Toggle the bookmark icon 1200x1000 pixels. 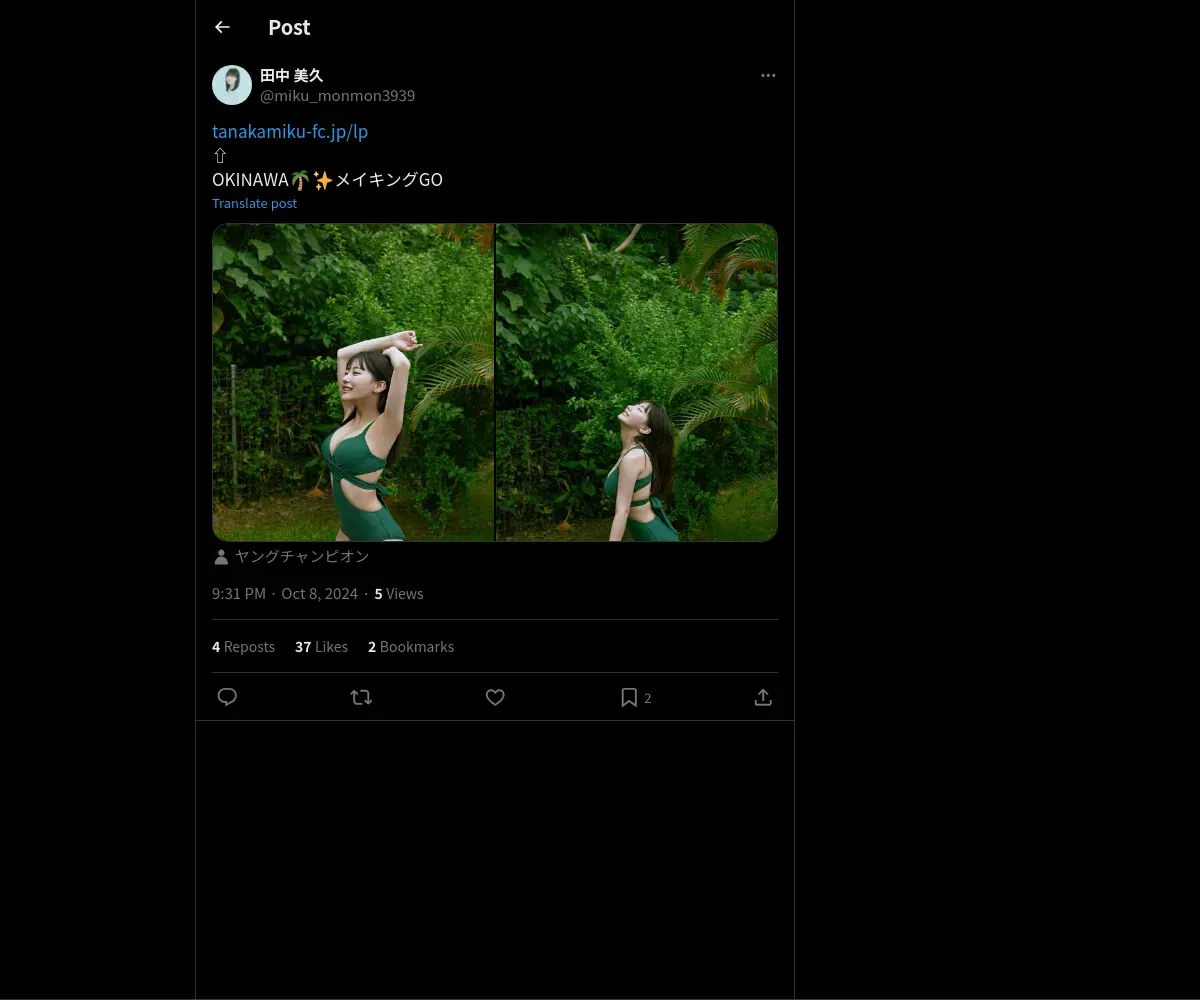(629, 697)
